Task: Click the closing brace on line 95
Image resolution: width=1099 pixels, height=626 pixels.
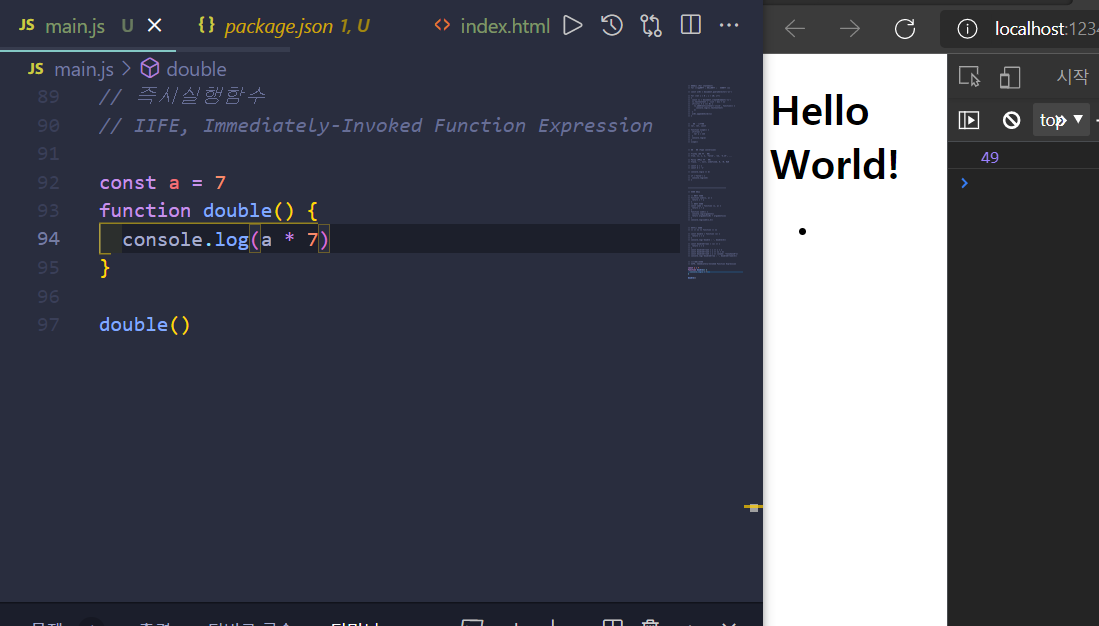Action: (x=105, y=268)
